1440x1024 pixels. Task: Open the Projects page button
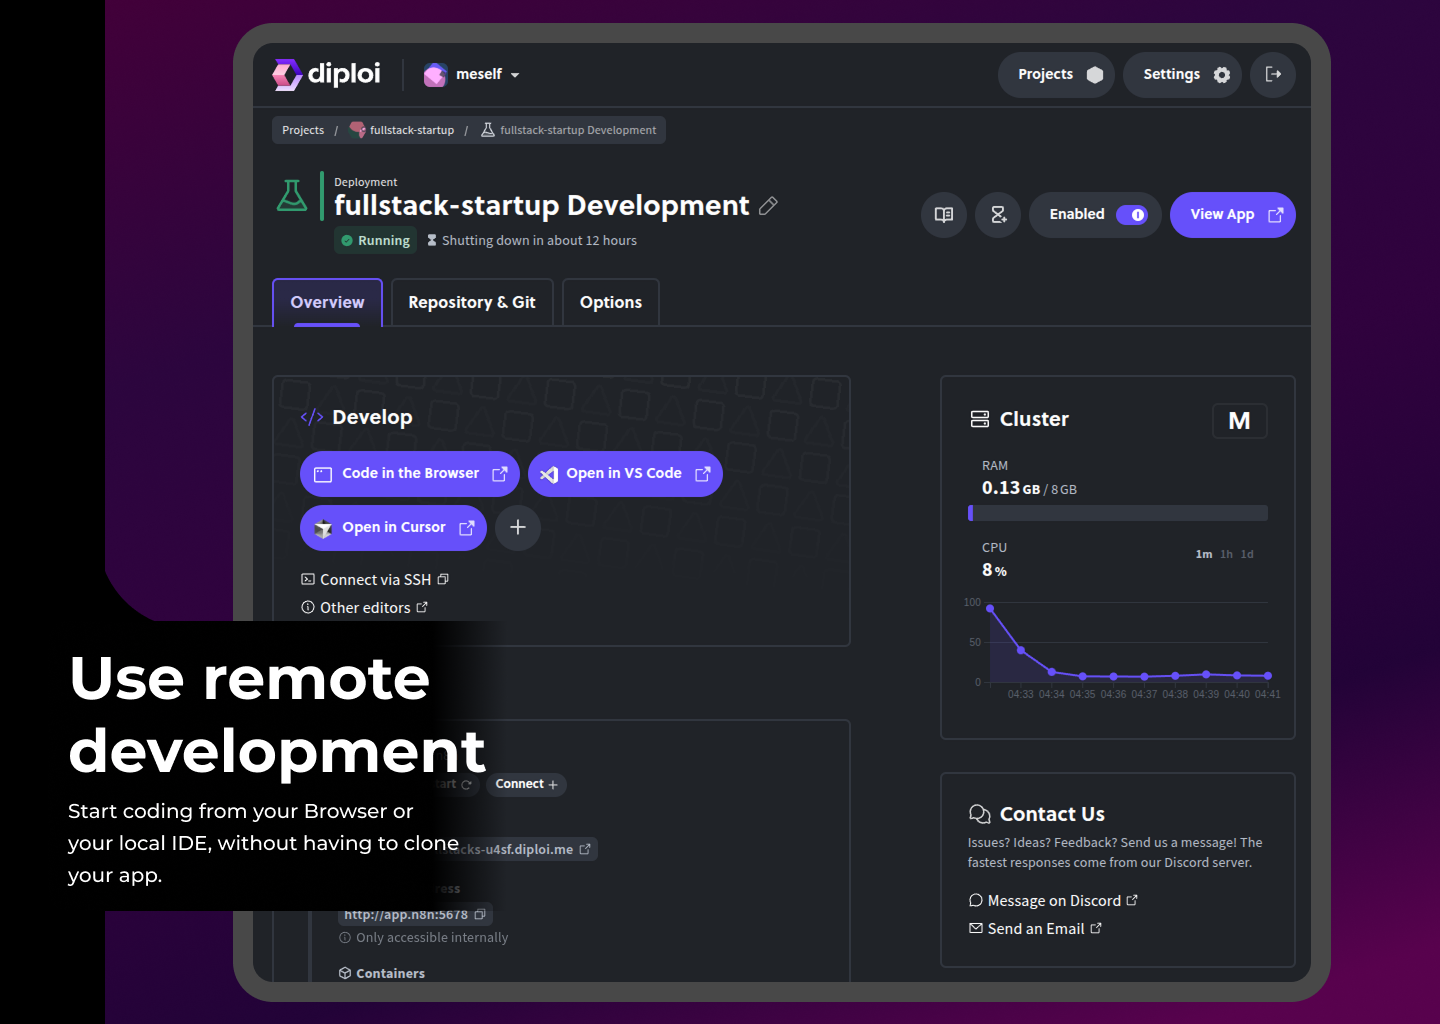click(x=1056, y=74)
